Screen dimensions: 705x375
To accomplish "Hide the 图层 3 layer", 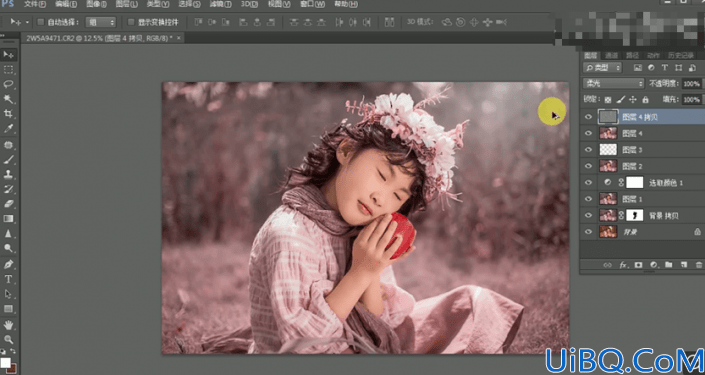I will [588, 150].
